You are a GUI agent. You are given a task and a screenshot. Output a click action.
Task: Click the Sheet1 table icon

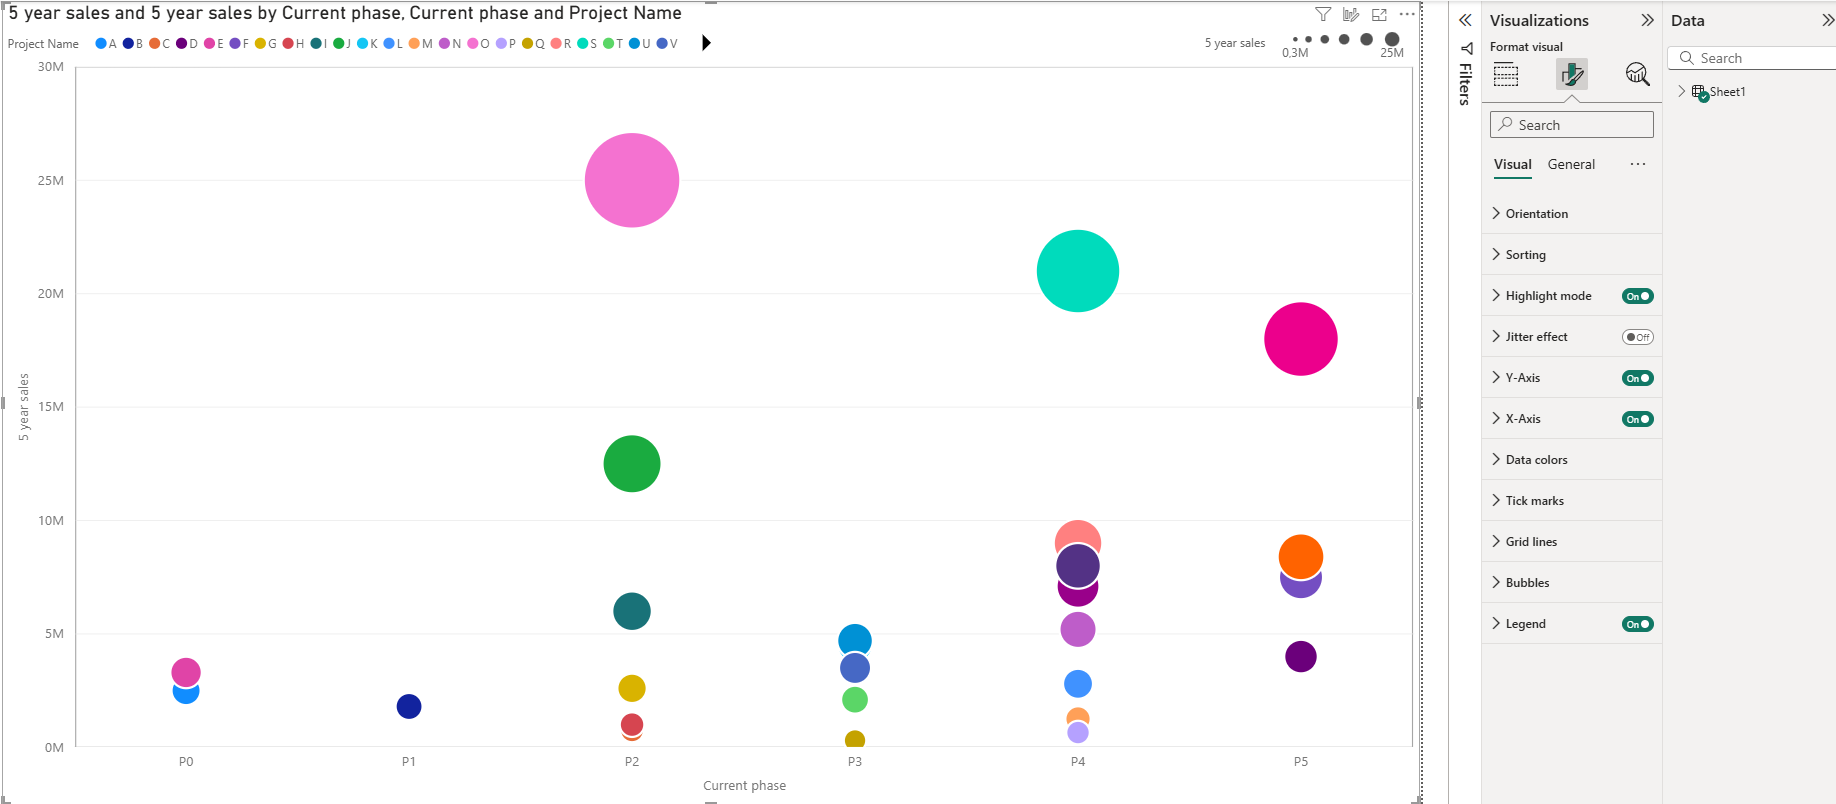click(1700, 92)
